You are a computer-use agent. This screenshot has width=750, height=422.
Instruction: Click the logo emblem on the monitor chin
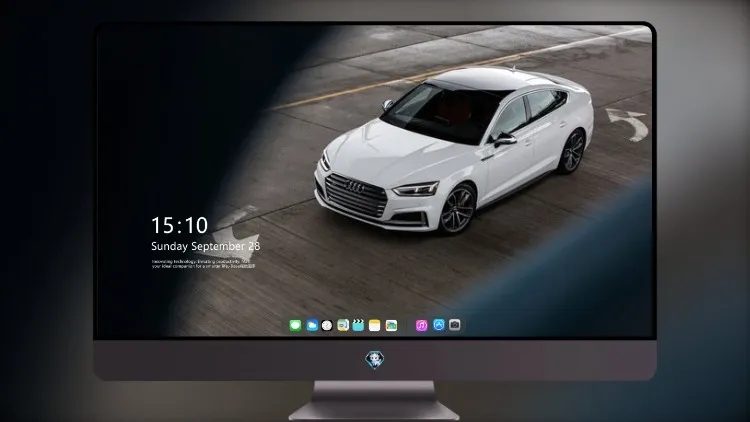tap(375, 360)
